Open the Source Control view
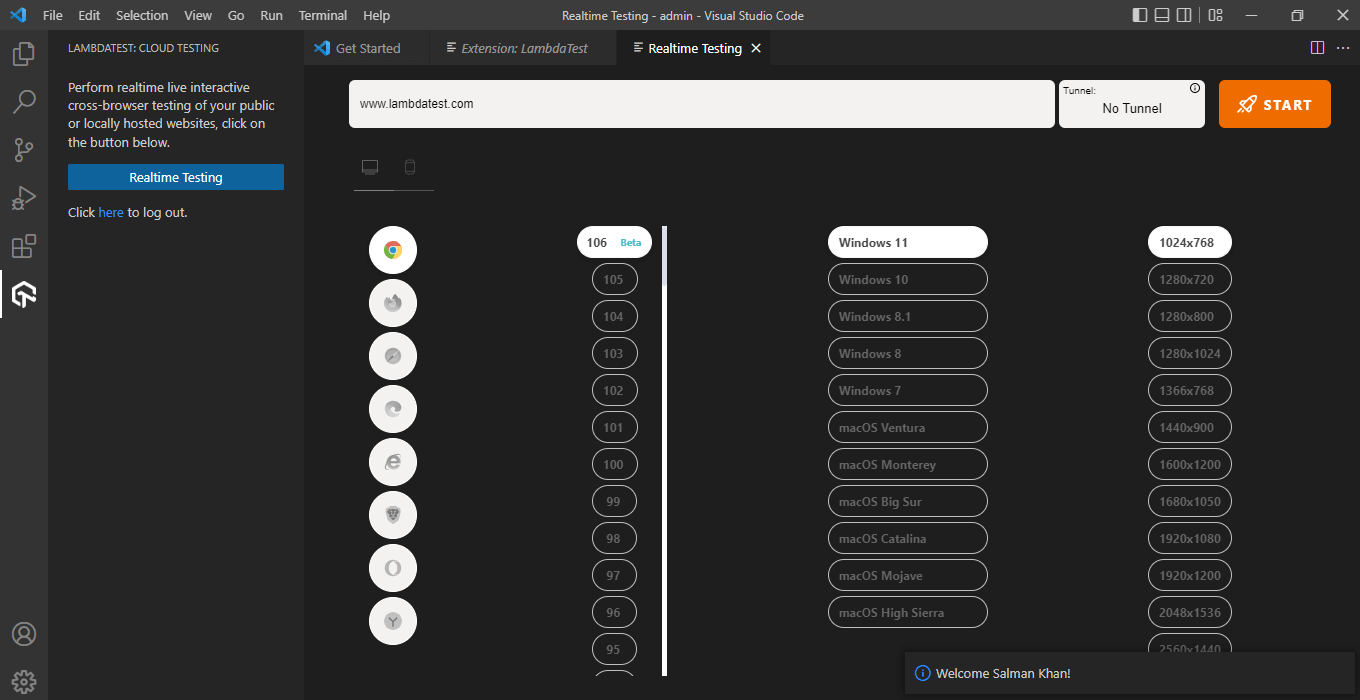Viewport: 1360px width, 700px height. pos(24,150)
